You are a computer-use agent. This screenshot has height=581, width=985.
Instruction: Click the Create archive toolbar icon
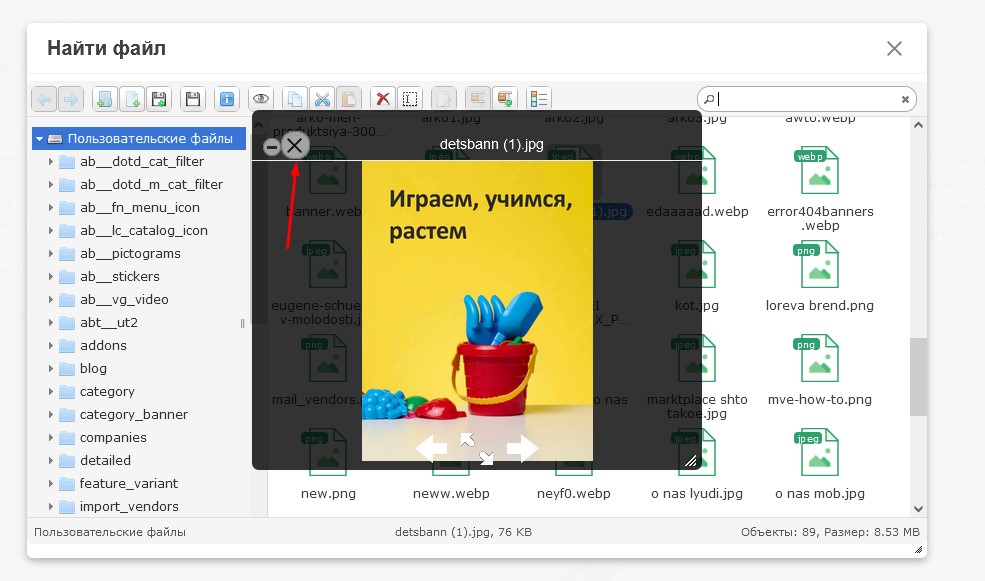coord(504,99)
